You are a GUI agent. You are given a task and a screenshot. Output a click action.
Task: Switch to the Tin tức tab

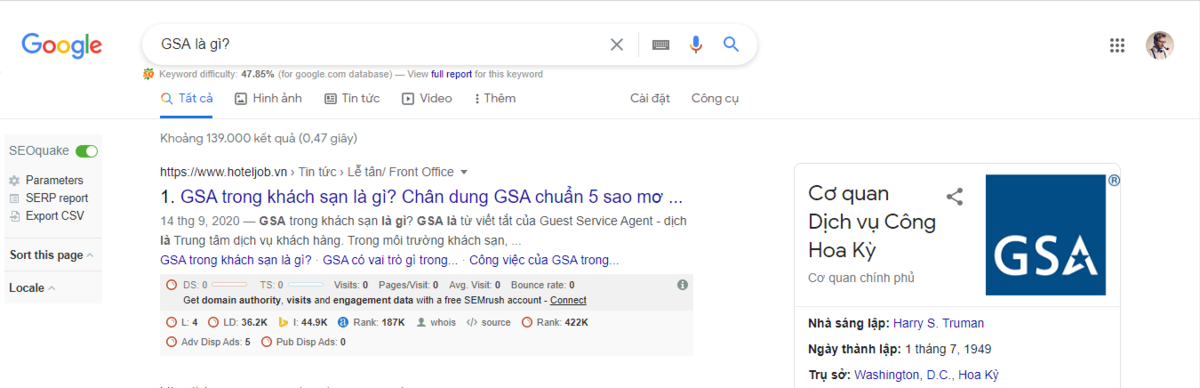pyautogui.click(x=352, y=98)
